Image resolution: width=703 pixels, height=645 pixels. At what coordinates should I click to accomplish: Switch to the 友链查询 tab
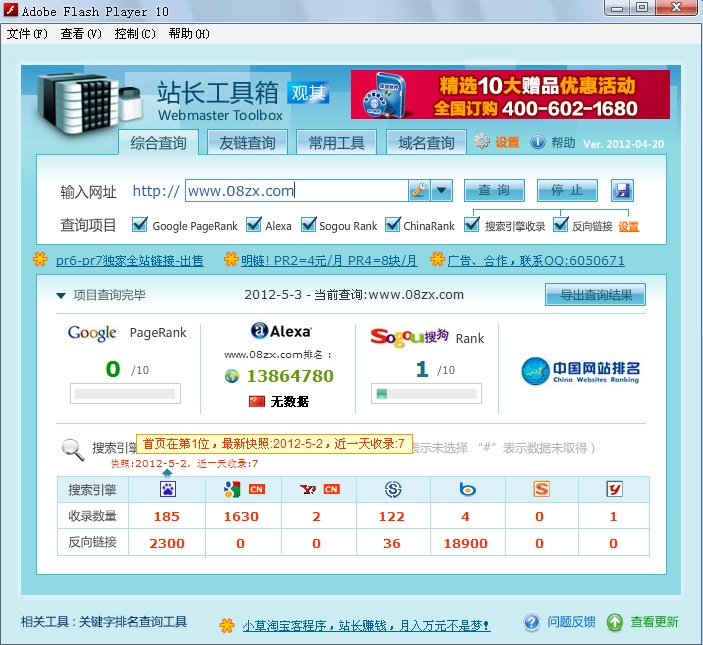point(247,143)
